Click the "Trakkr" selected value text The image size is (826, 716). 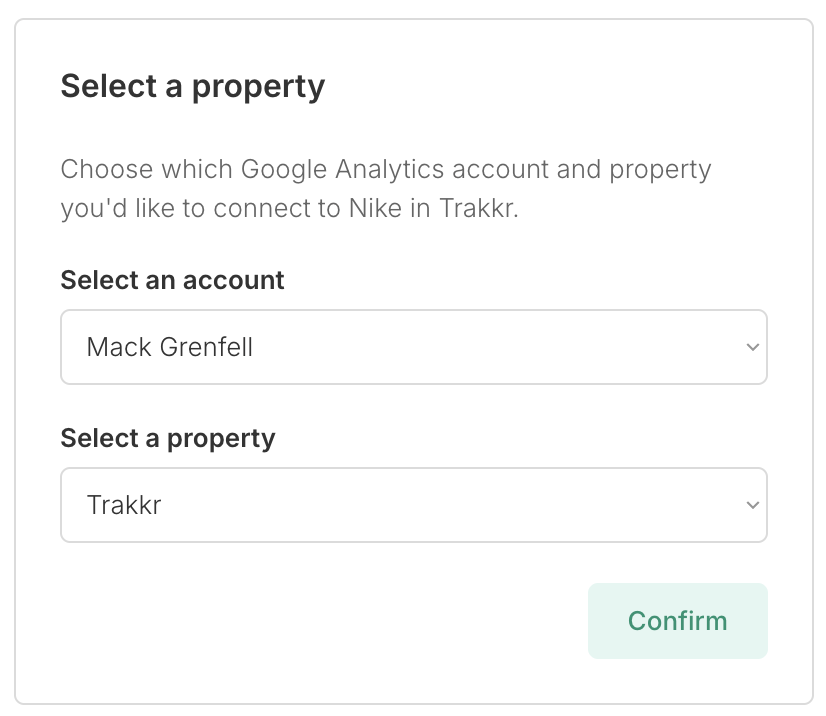click(x=124, y=505)
